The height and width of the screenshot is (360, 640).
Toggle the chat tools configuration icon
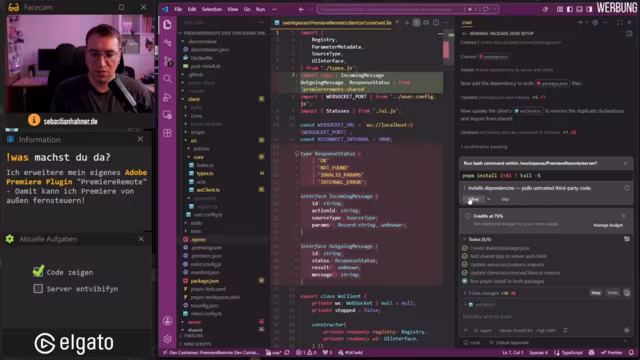tap(565, 330)
